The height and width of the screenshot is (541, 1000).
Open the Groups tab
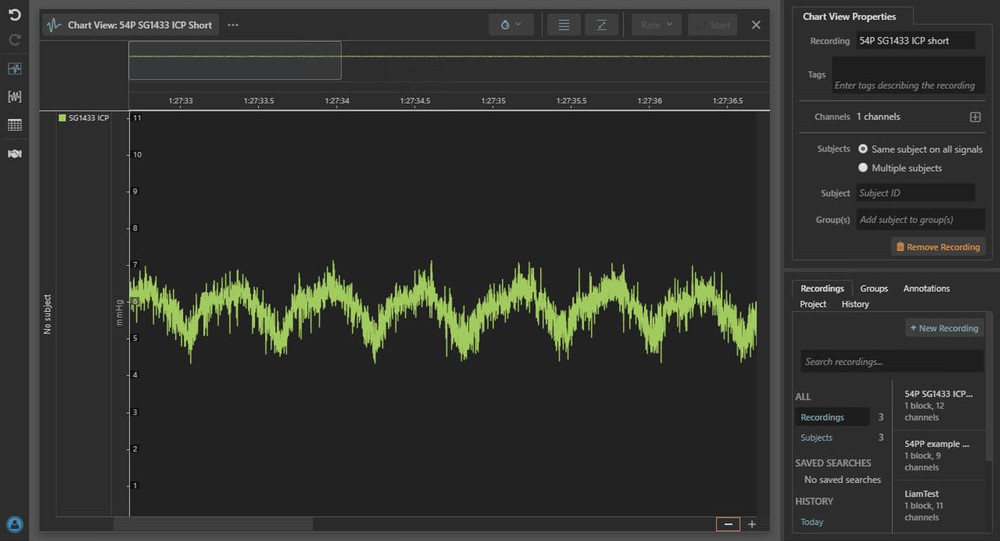874,288
